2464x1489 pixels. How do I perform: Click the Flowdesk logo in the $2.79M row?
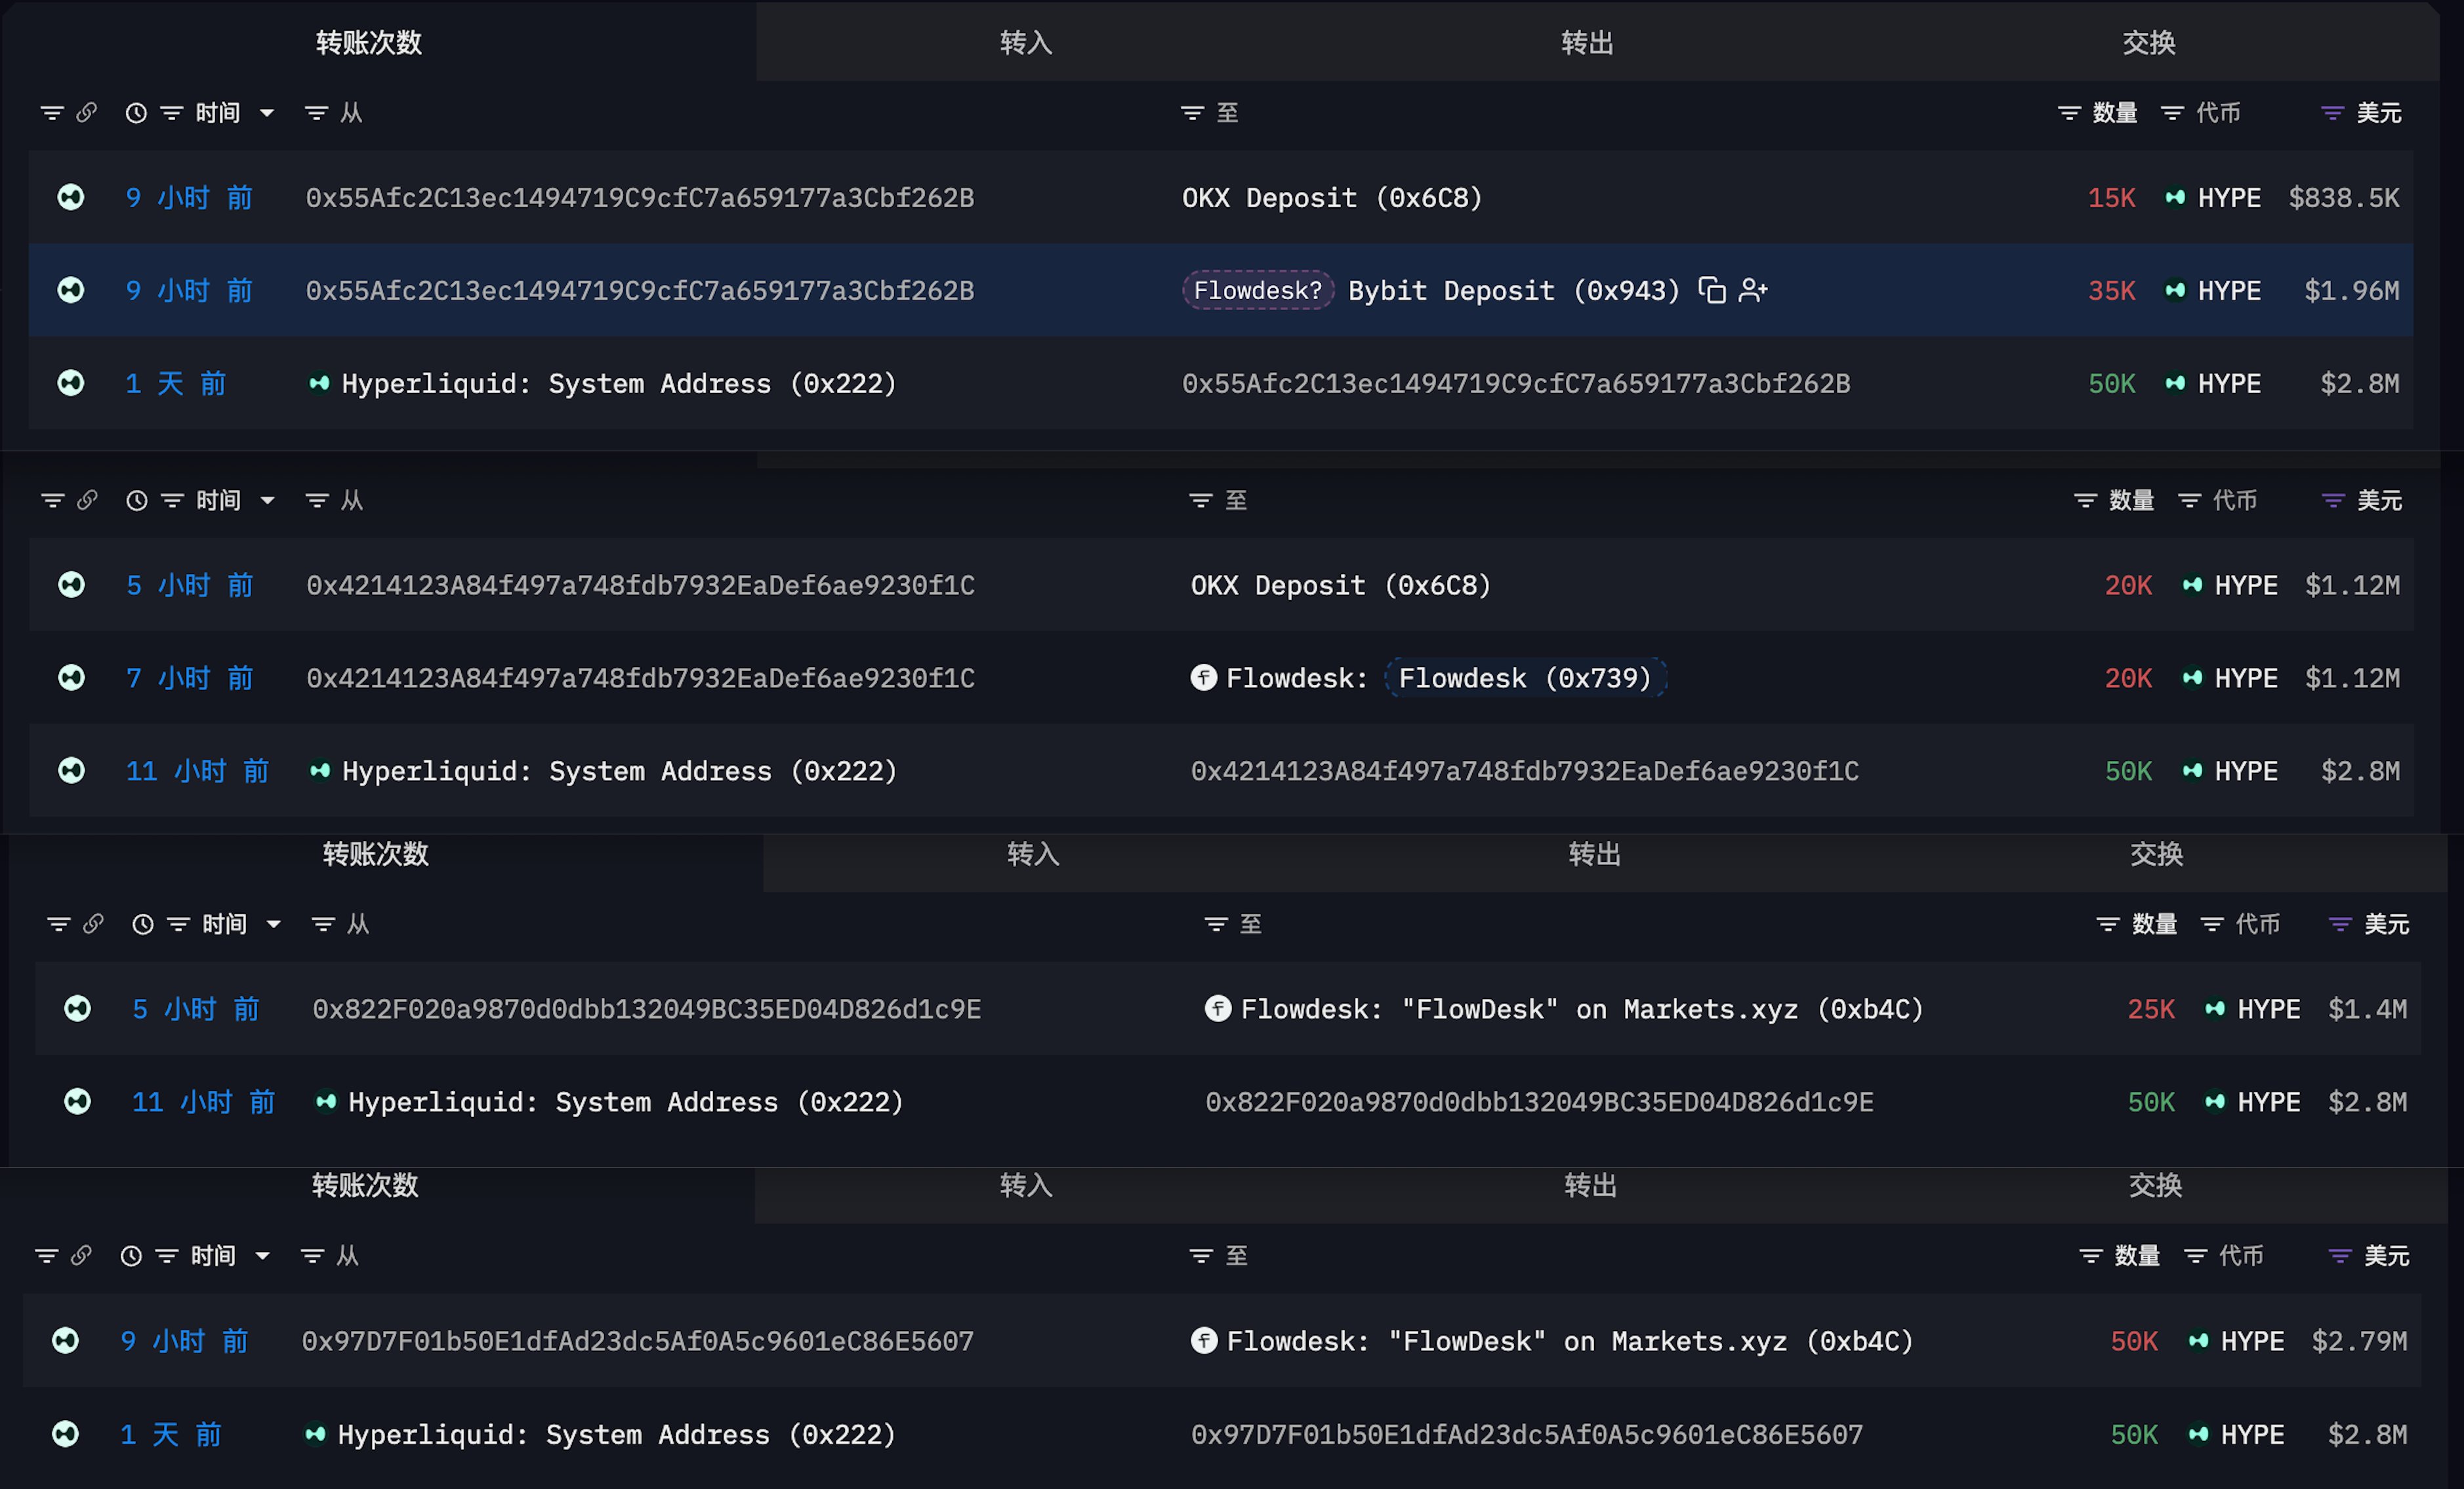click(x=1205, y=1340)
